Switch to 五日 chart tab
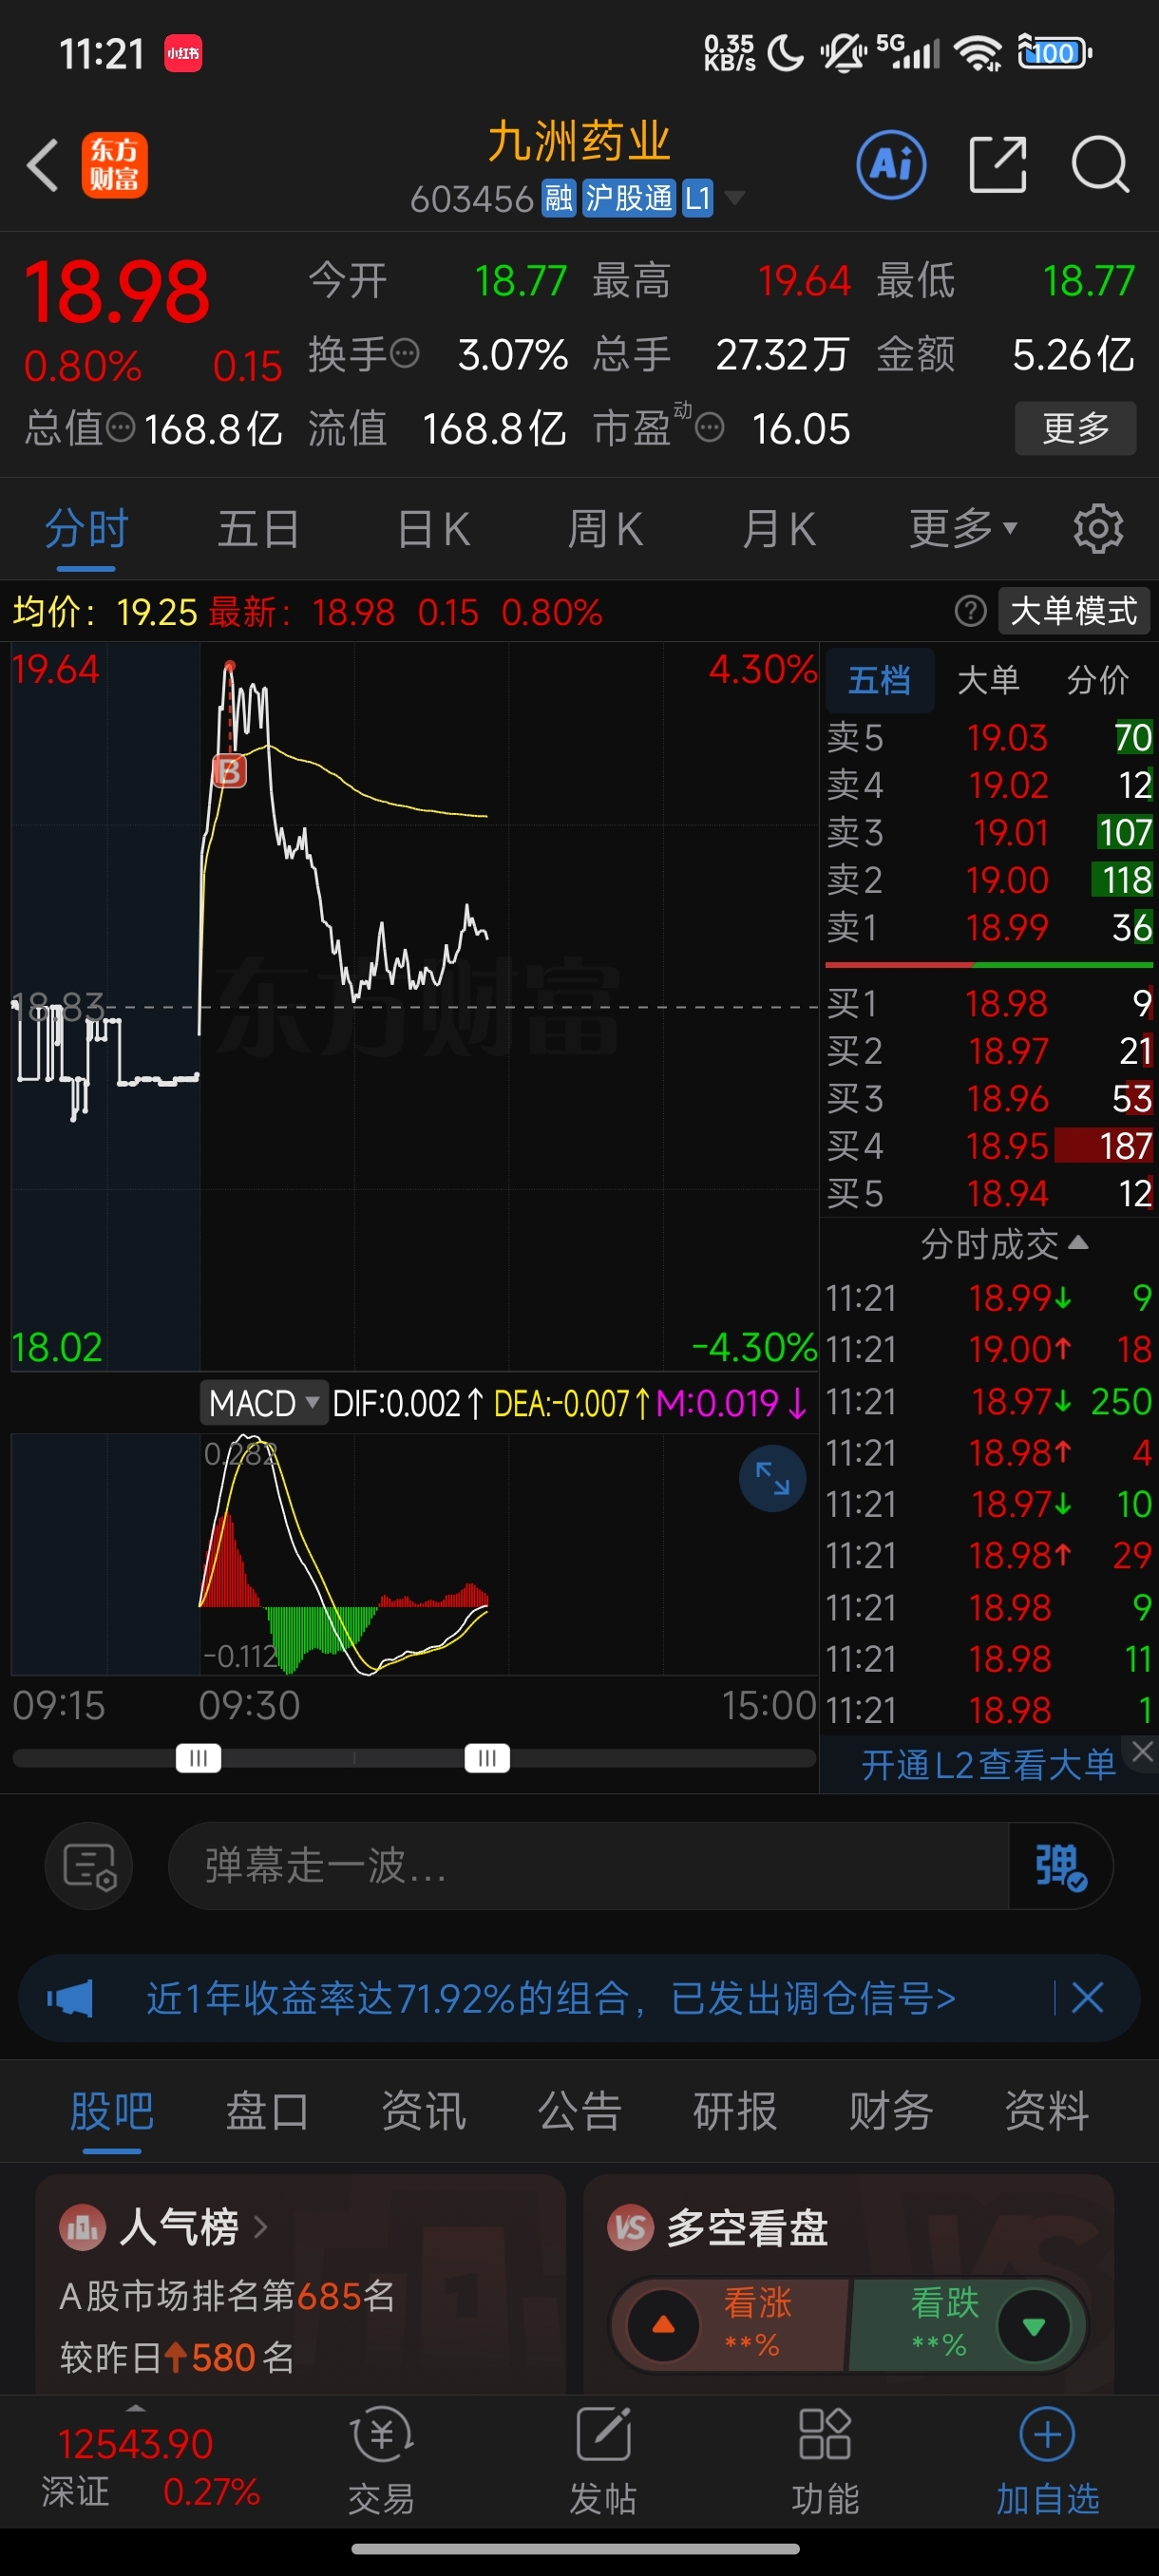This screenshot has width=1159, height=2576. tap(258, 528)
